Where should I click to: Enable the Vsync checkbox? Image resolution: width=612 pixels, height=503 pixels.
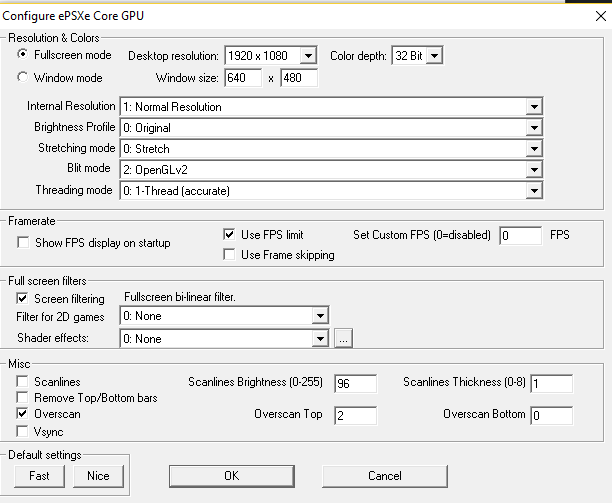point(22,432)
